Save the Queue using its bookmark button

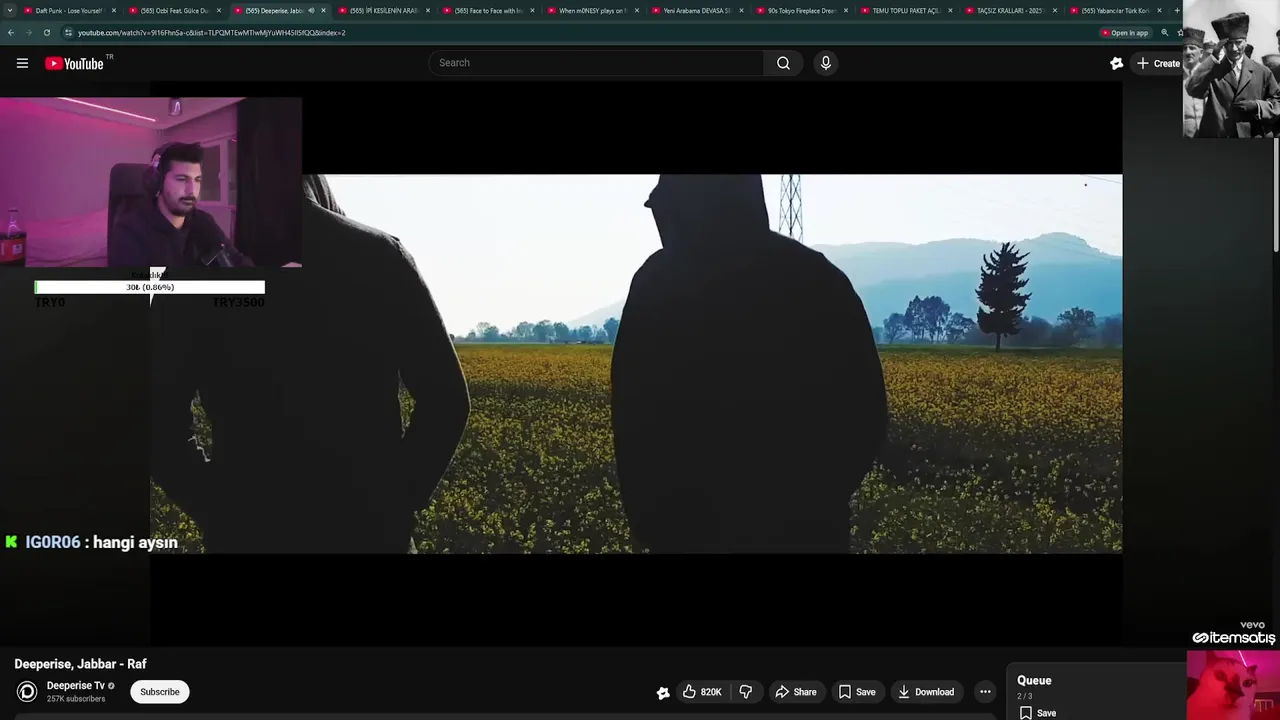(1038, 713)
